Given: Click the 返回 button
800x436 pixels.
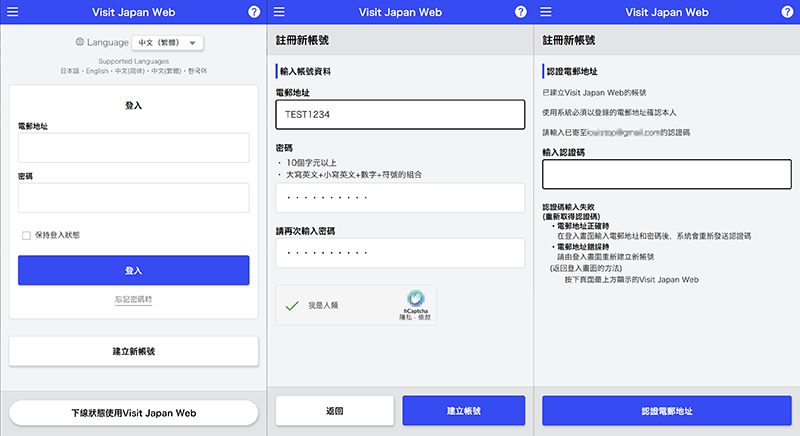Looking at the screenshot, I should (x=335, y=411).
